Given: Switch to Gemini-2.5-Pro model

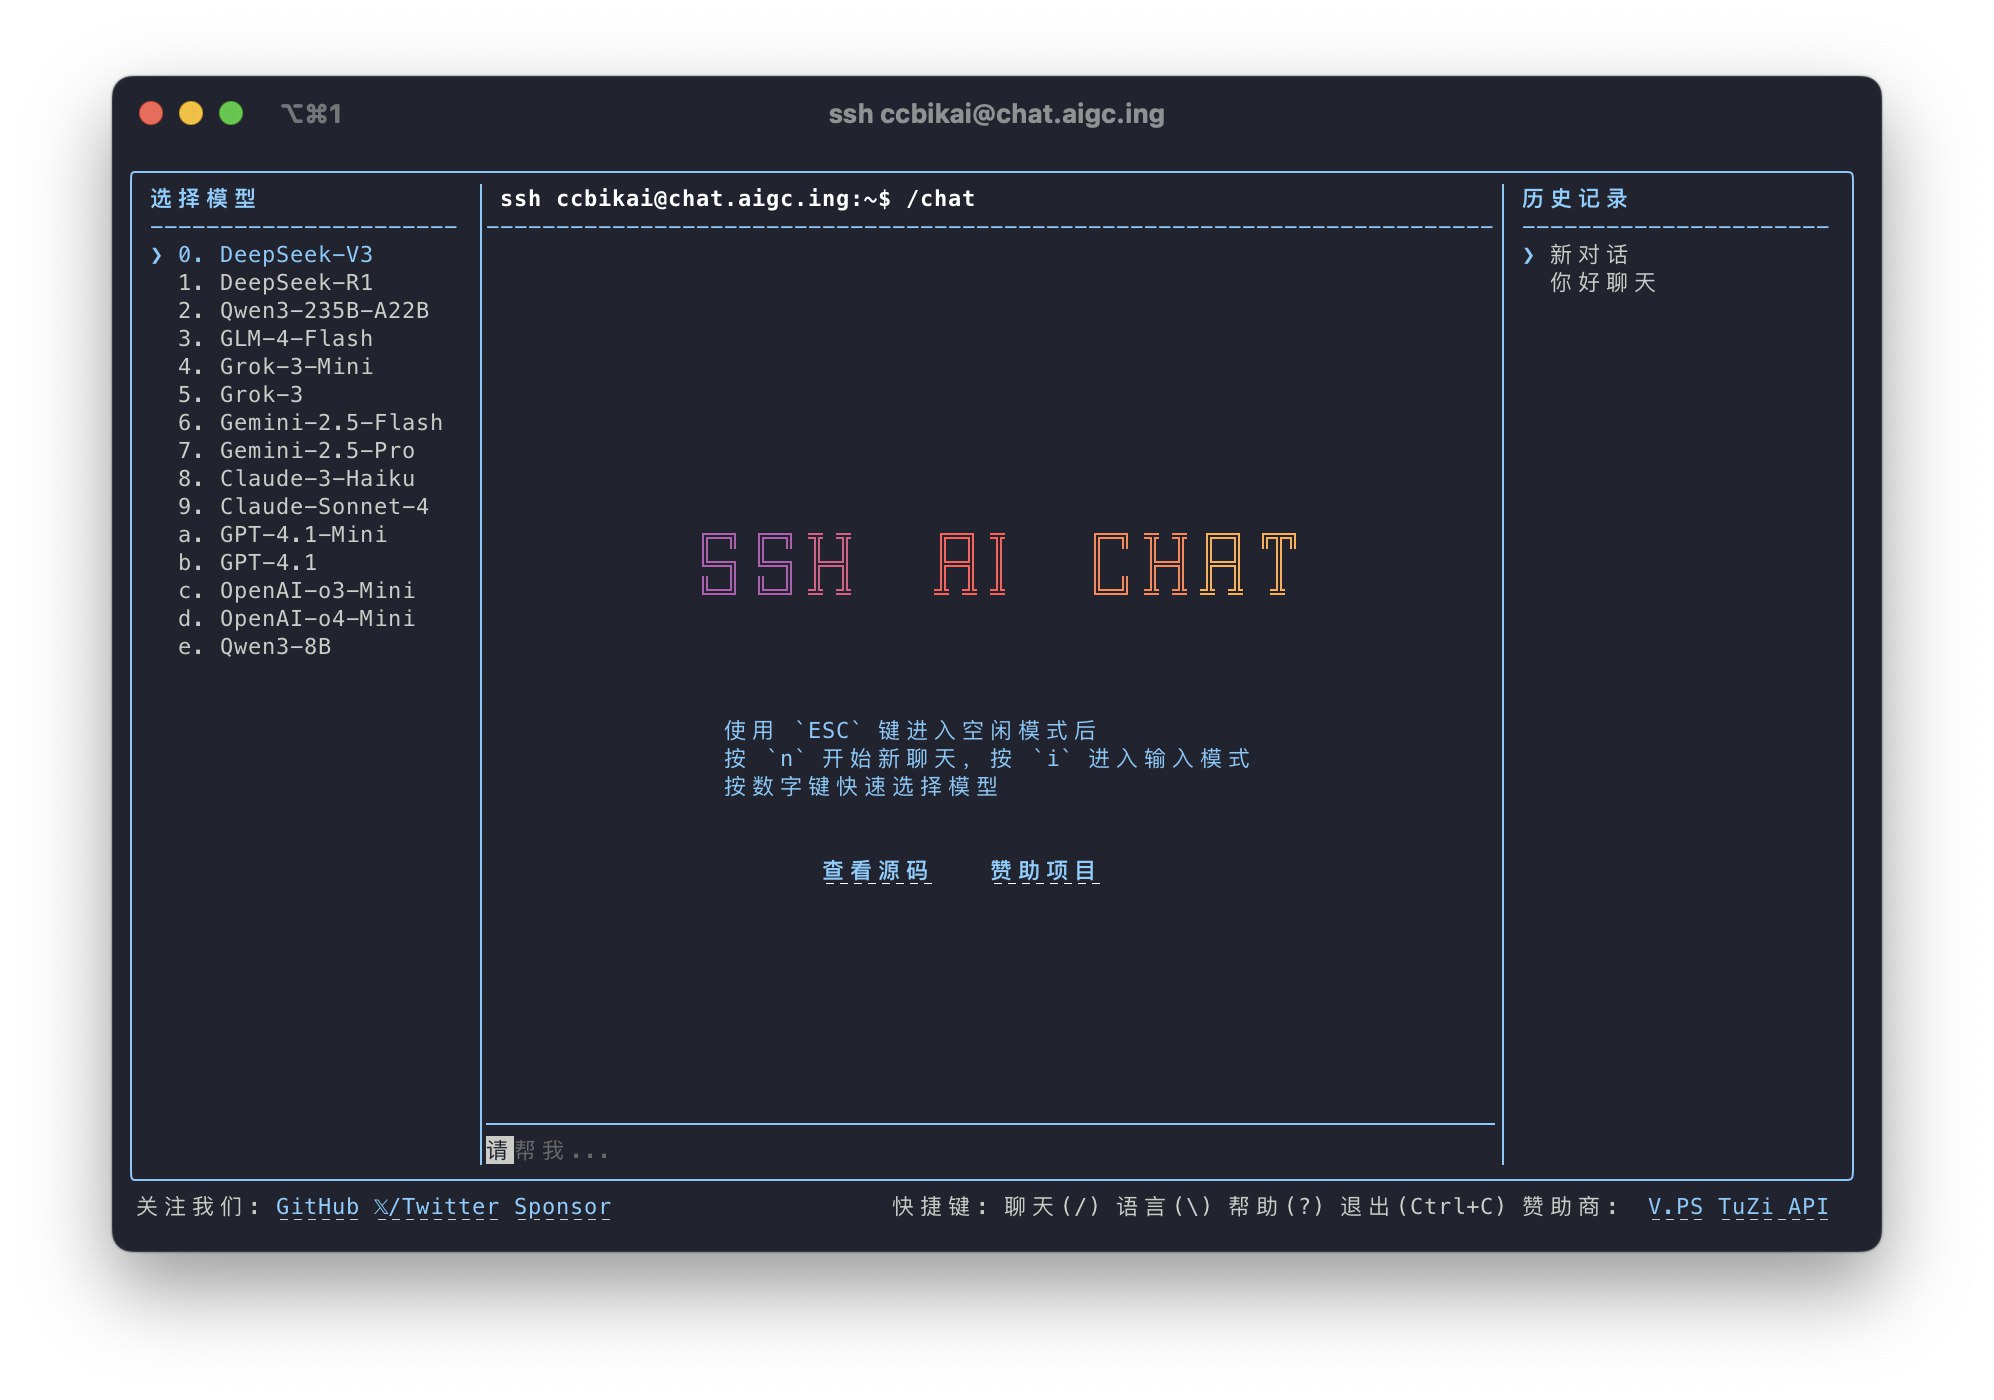Looking at the screenshot, I should click(316, 451).
